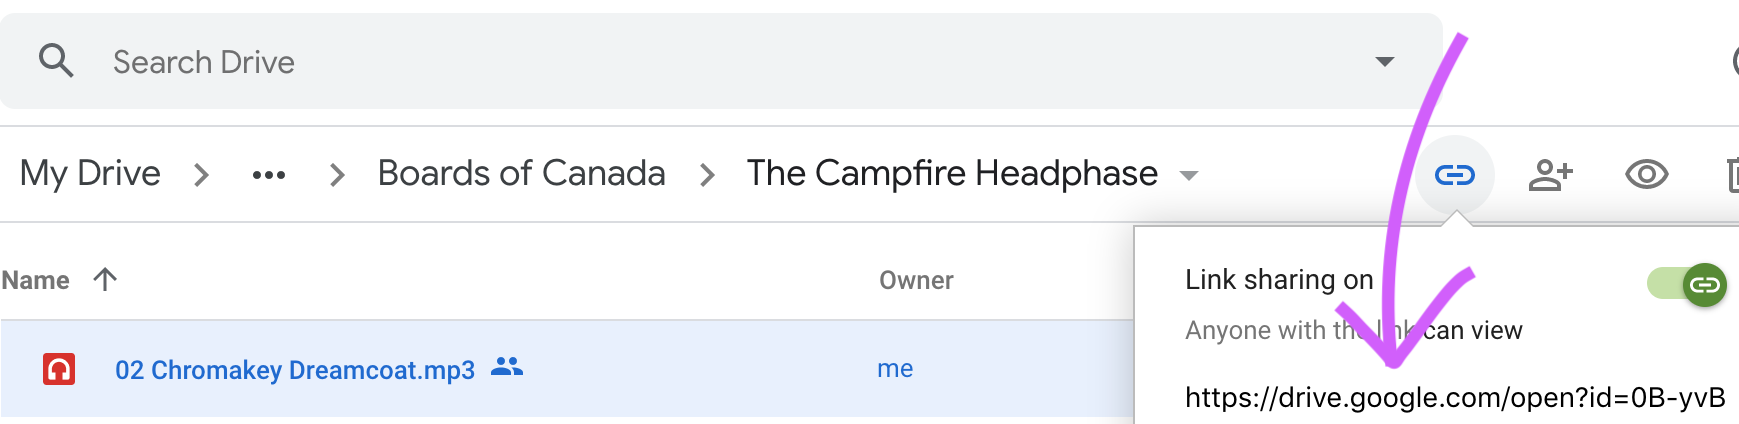Click the Owner column header
This screenshot has height=424, width=1739.
(x=916, y=280)
